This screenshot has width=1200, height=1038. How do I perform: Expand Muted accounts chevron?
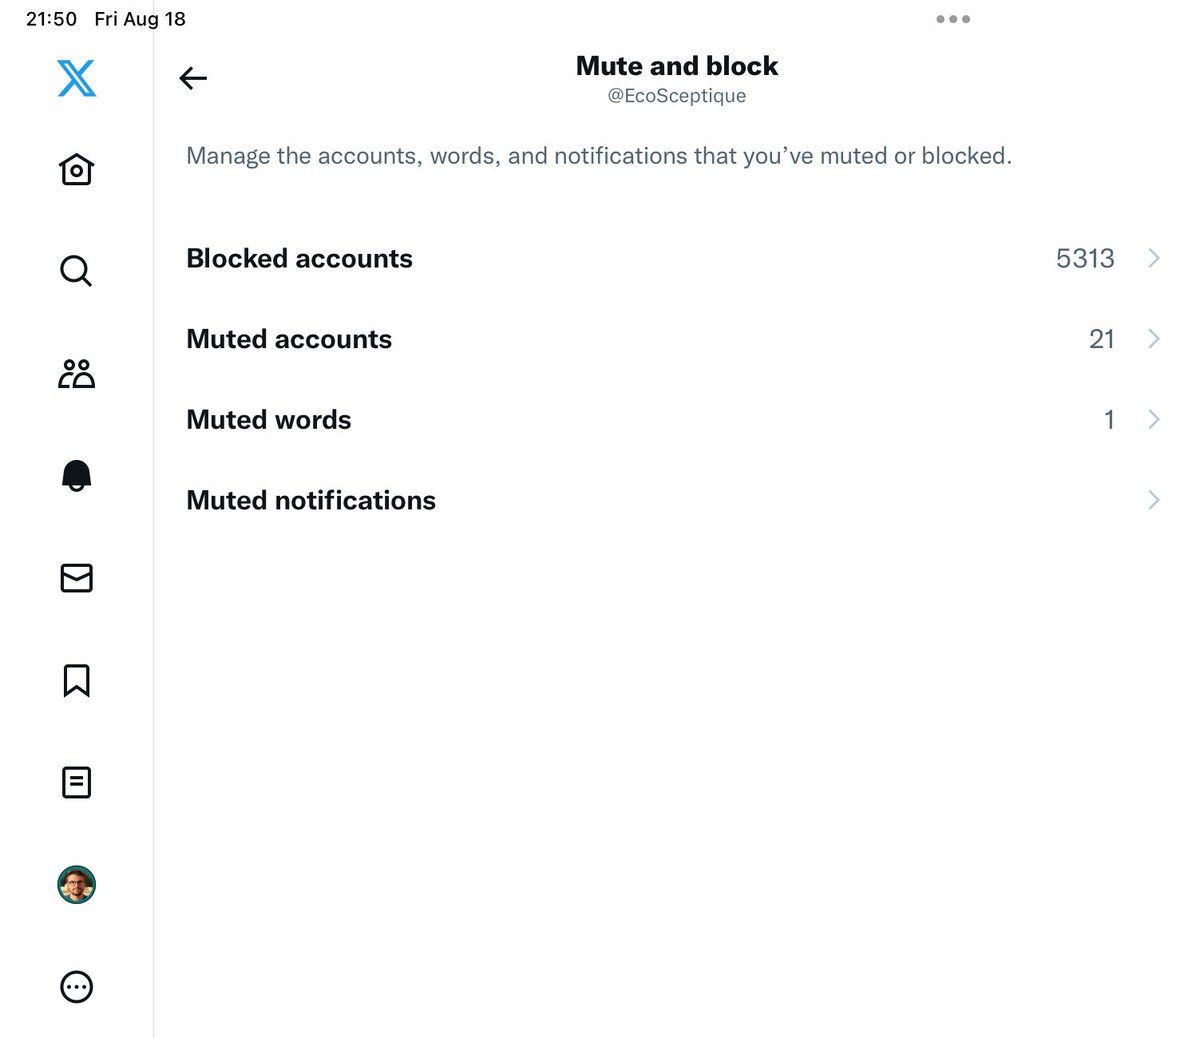point(1154,339)
